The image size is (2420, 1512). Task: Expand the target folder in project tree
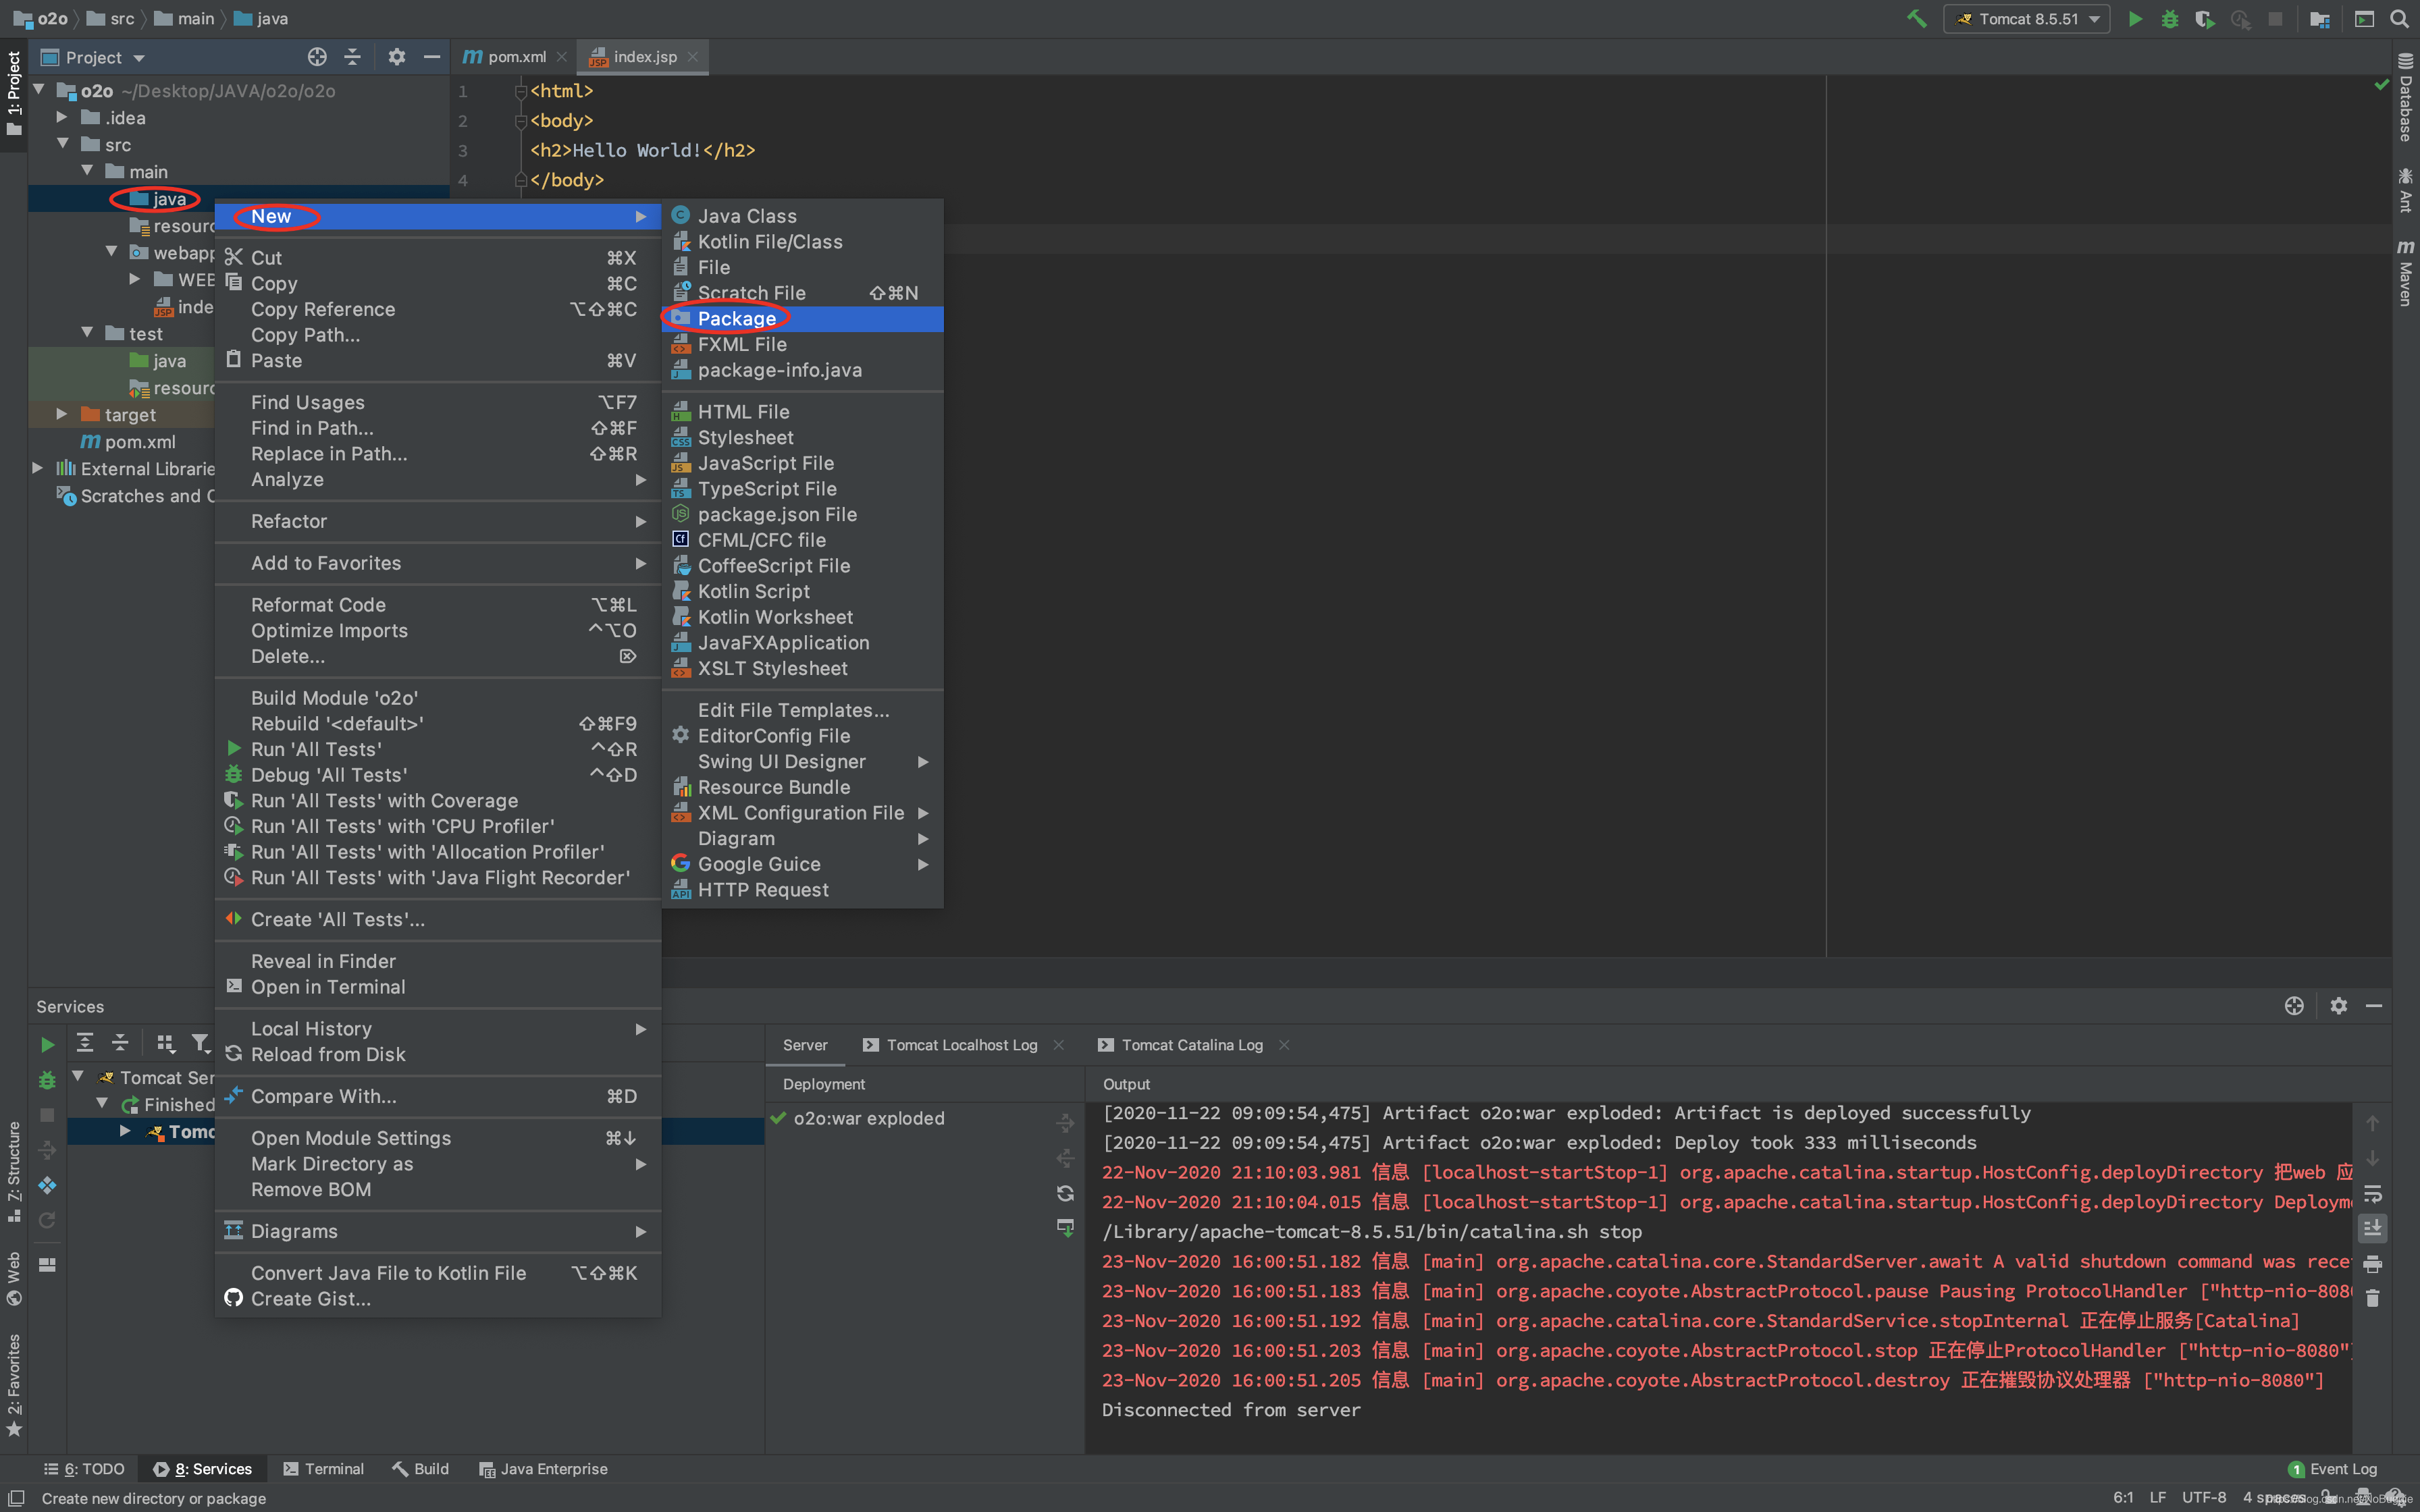click(x=62, y=414)
